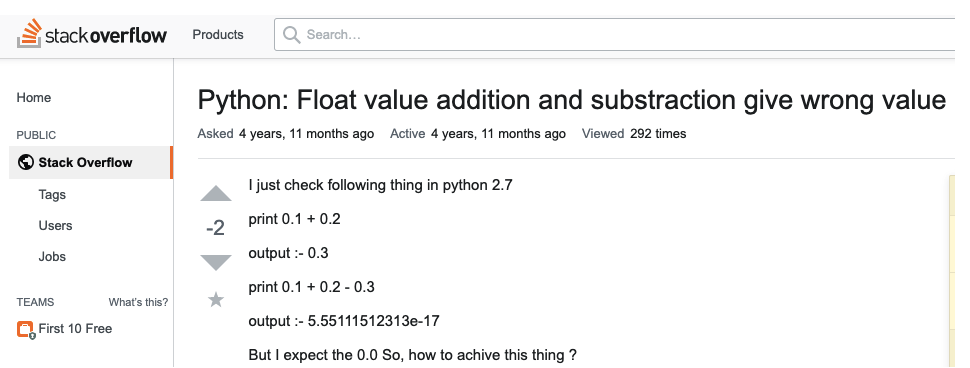Open First 10 Free teams link
This screenshot has width=970, height=368.
pyautogui.click(x=75, y=328)
